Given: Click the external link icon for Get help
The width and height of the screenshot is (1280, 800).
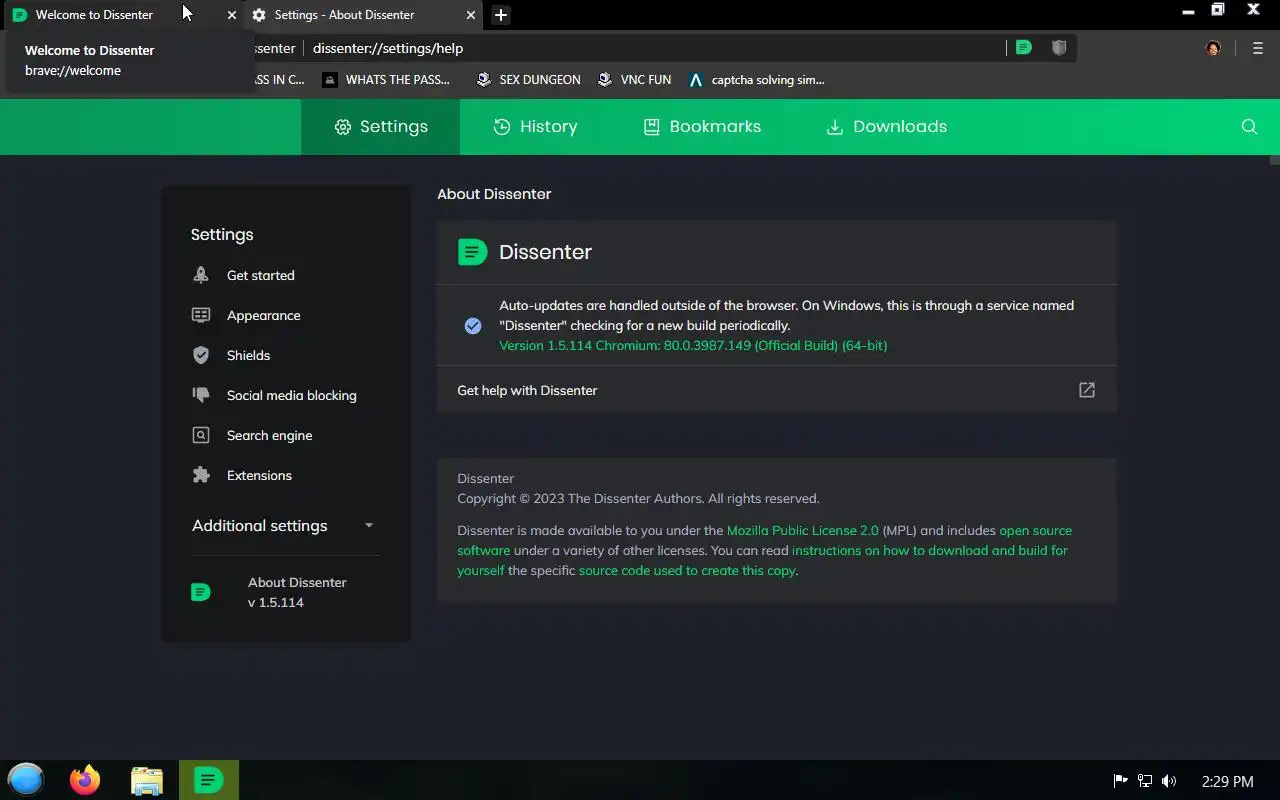Looking at the screenshot, I should click(1087, 390).
